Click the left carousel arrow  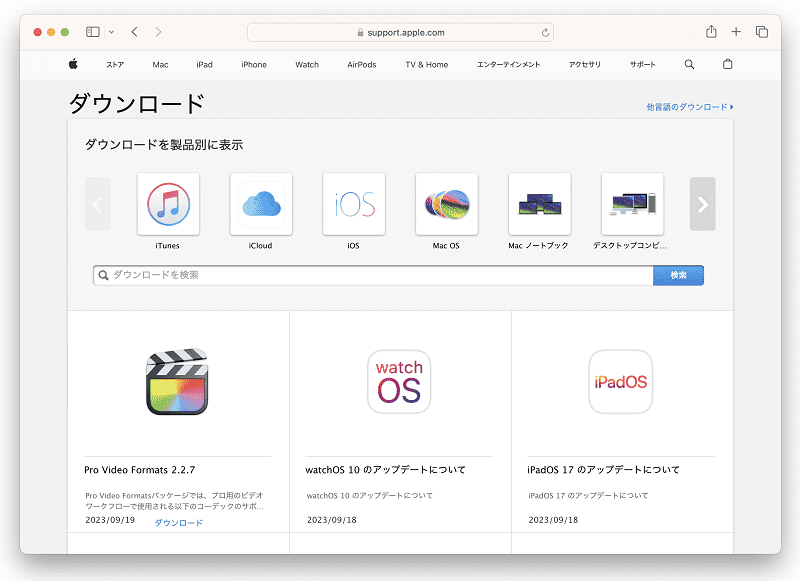point(97,204)
